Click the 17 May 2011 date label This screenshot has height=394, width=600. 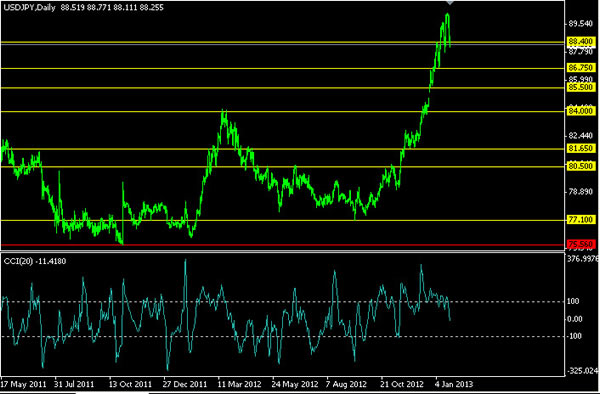(23, 384)
